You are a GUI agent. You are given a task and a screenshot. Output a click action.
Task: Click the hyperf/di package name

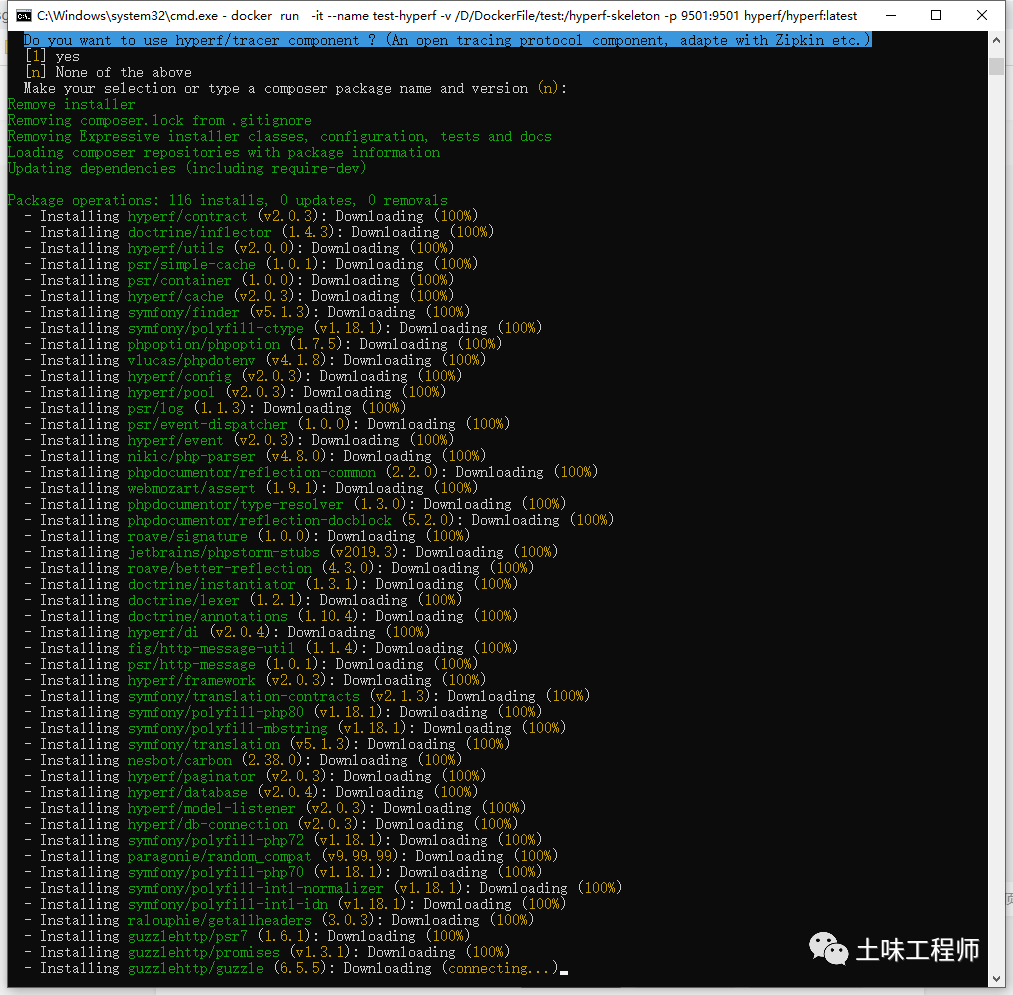[163, 632]
